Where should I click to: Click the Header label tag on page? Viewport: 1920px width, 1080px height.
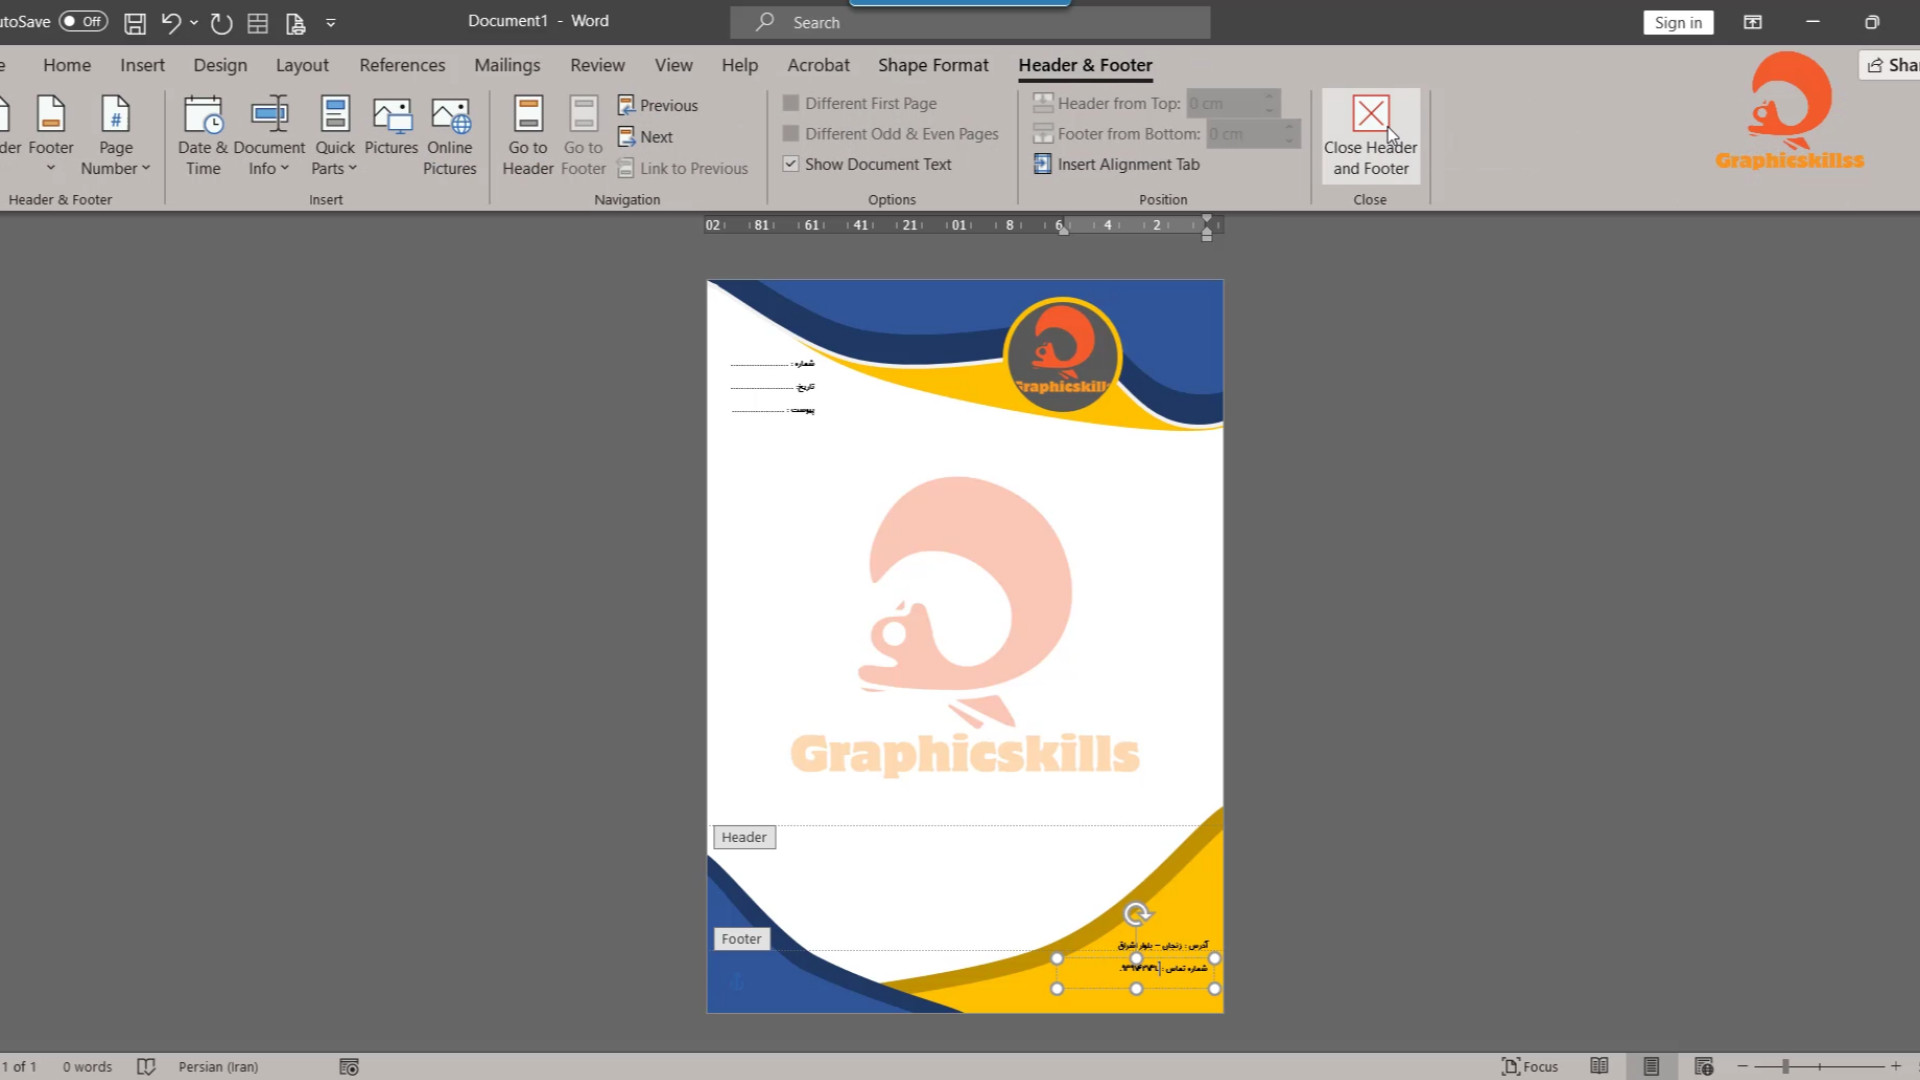744,837
